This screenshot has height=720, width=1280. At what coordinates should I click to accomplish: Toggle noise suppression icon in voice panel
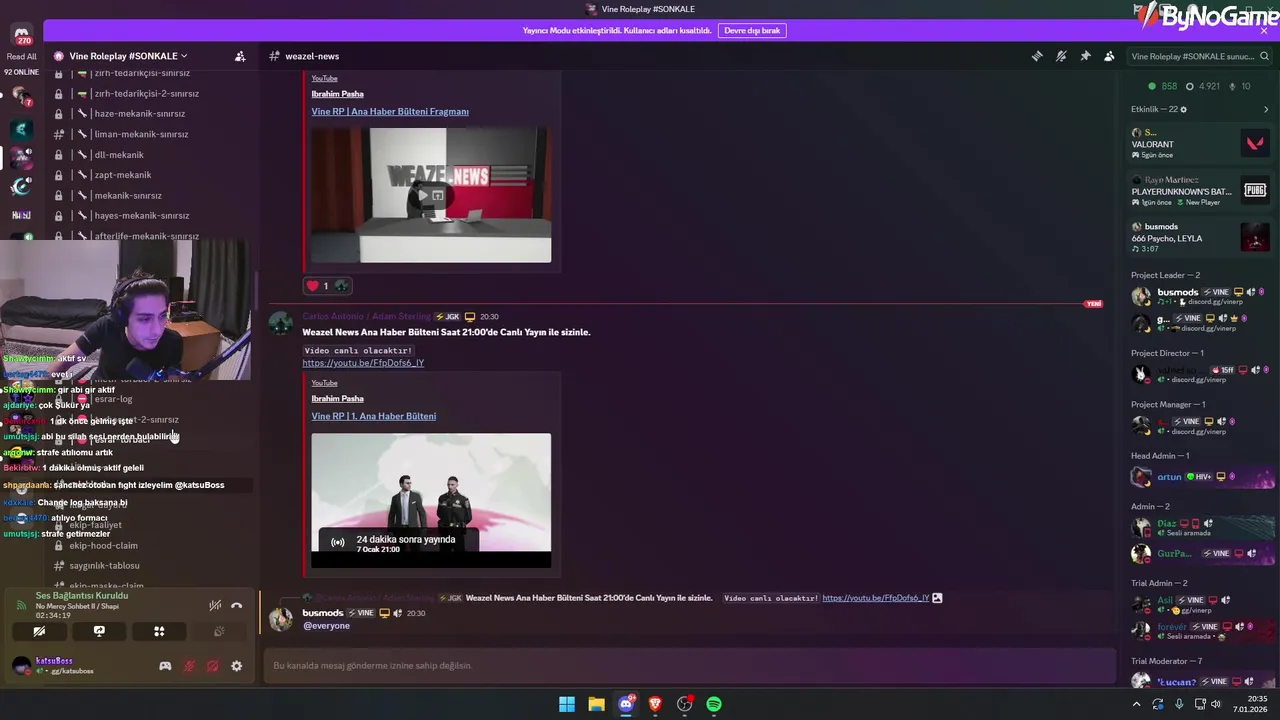[x=215, y=605]
